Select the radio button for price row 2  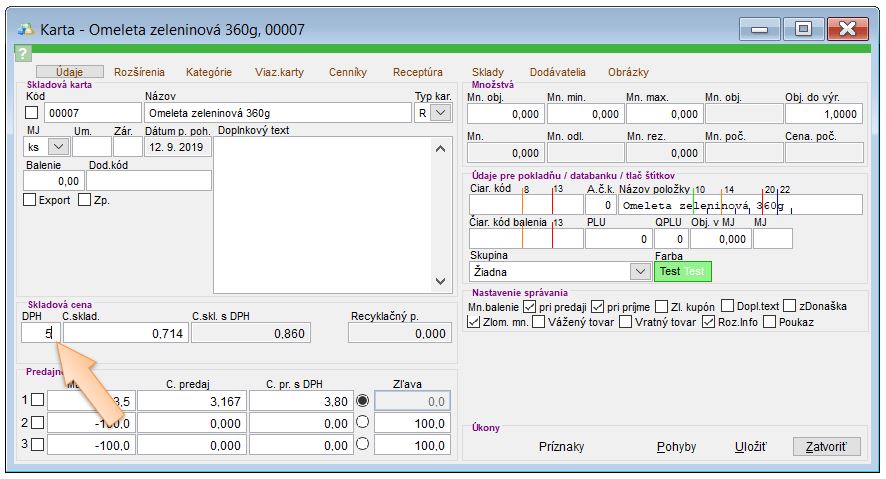(x=362, y=422)
